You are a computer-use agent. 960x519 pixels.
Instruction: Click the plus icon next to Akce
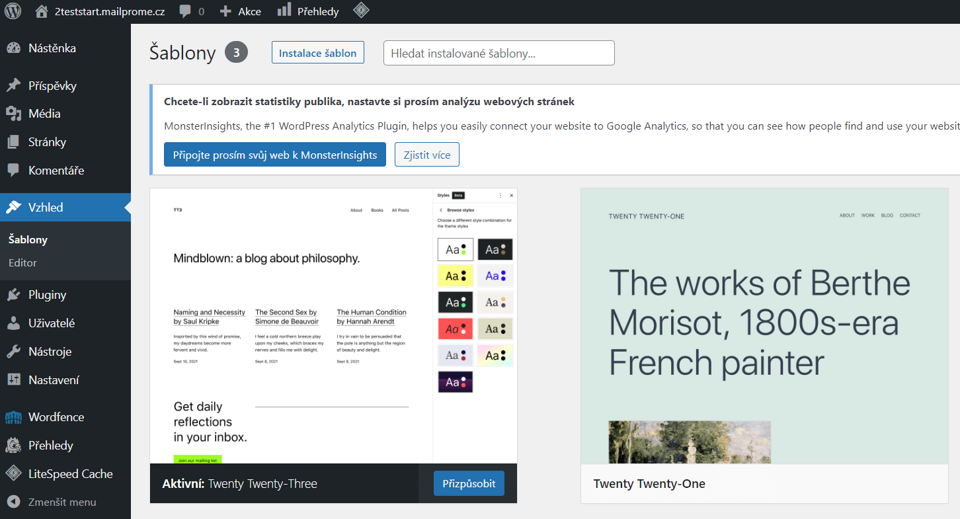225,11
